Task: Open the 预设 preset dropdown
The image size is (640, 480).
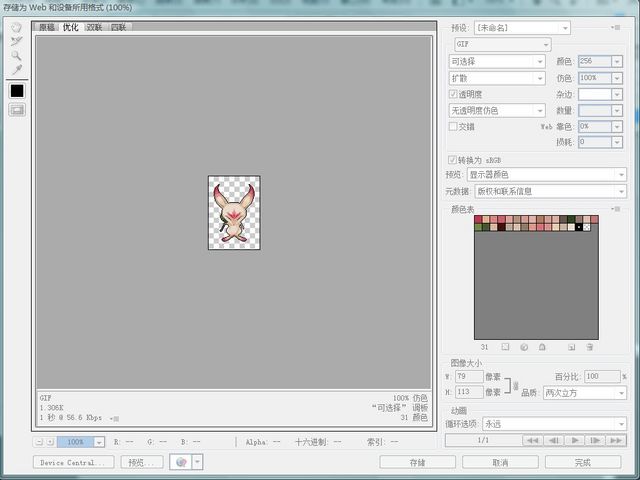Action: [x=522, y=28]
